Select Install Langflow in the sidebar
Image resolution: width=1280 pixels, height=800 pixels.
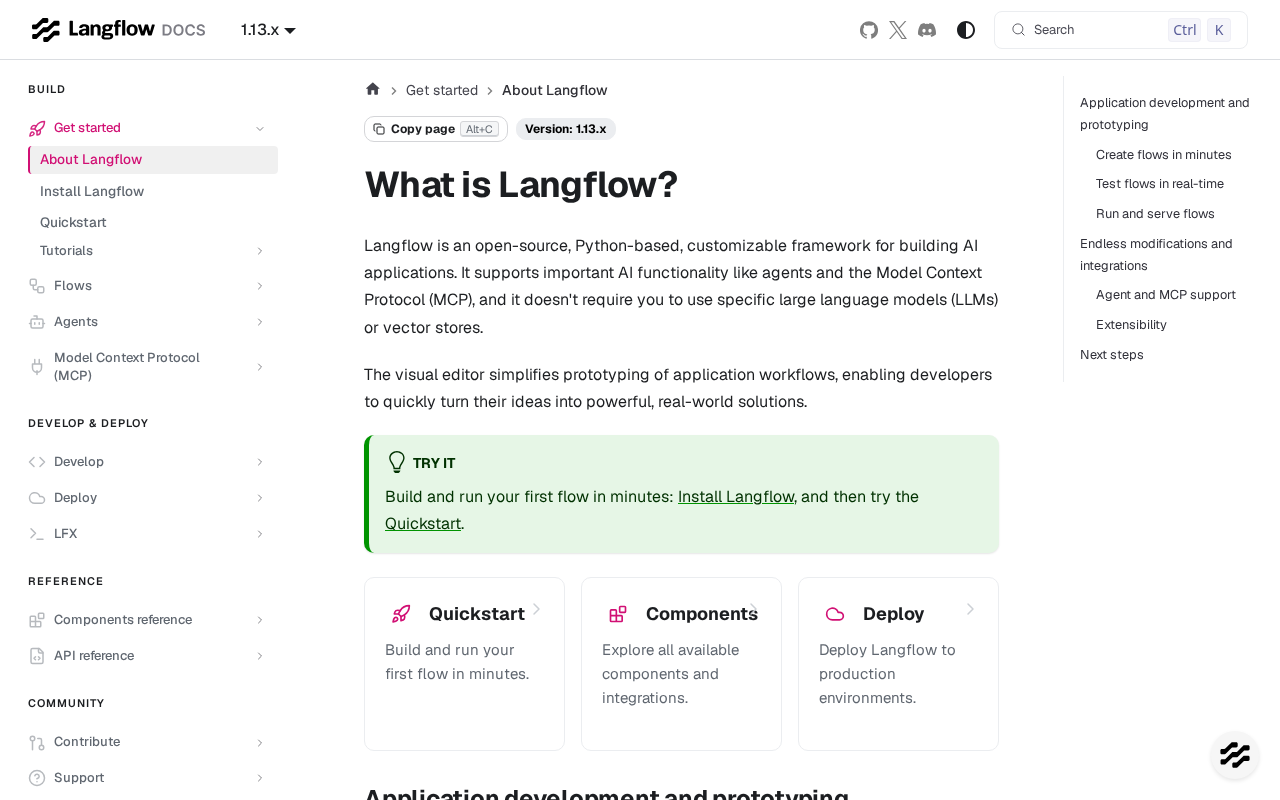click(x=92, y=191)
